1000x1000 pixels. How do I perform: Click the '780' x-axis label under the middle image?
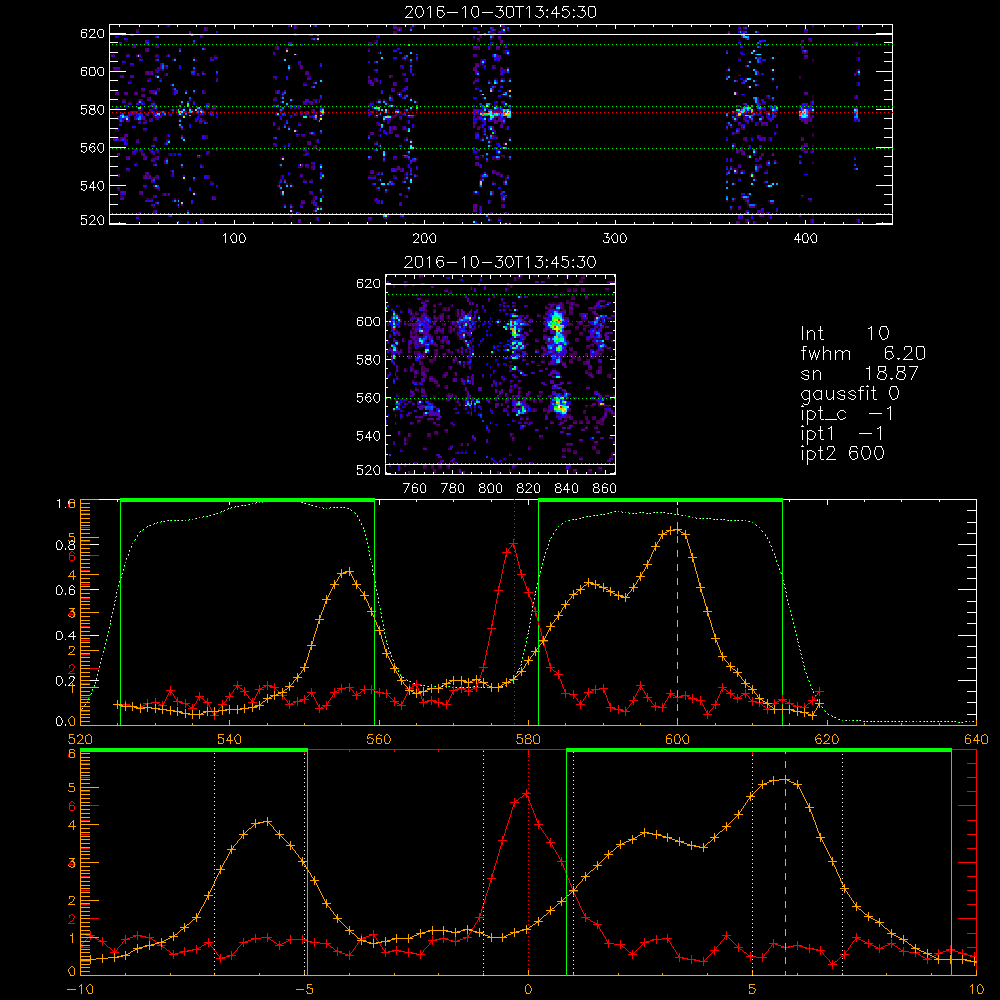453,489
